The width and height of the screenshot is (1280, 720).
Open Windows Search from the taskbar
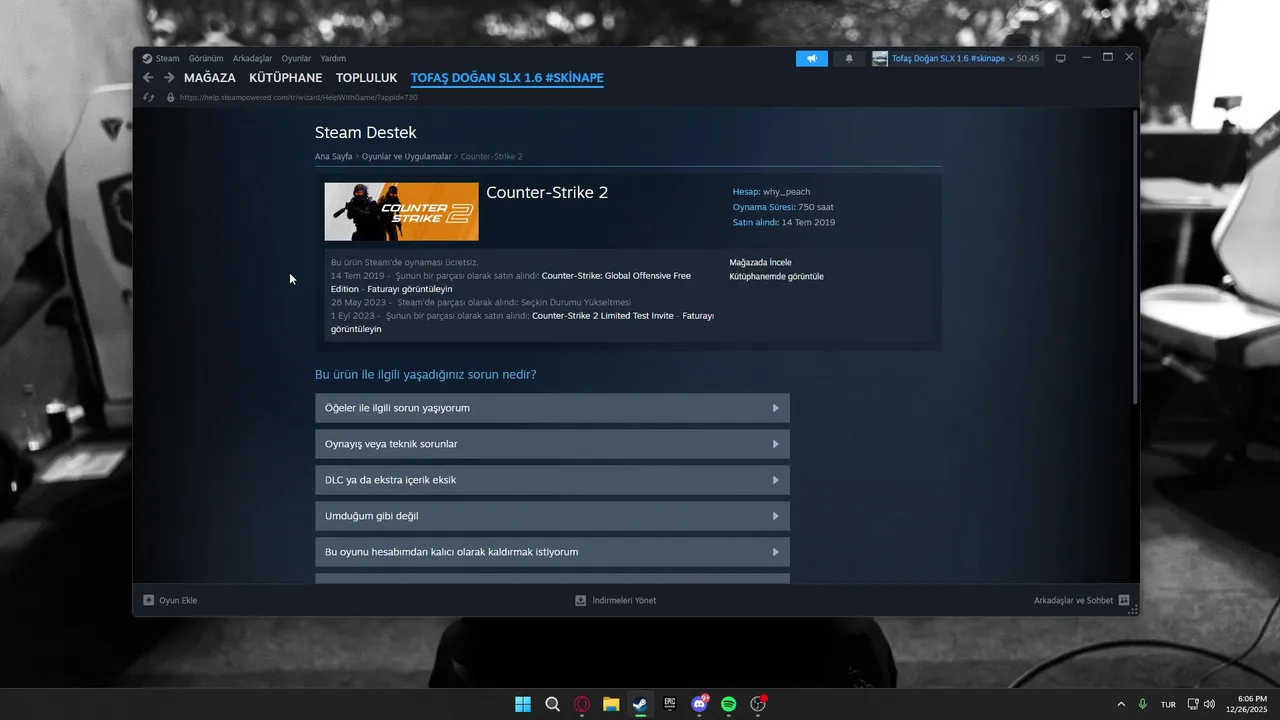[x=552, y=704]
